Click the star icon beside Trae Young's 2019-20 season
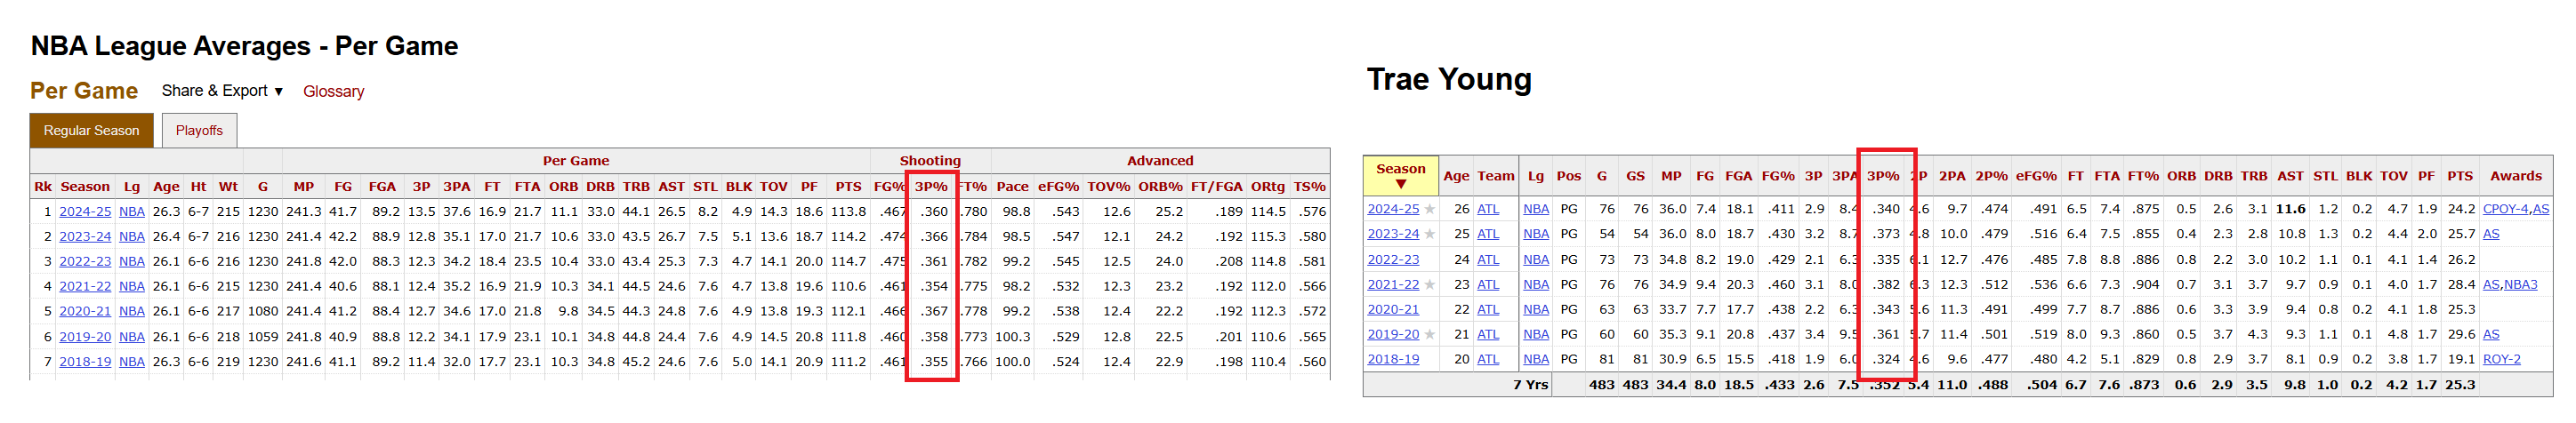Viewport: 2576px width, 423px height. [1429, 335]
